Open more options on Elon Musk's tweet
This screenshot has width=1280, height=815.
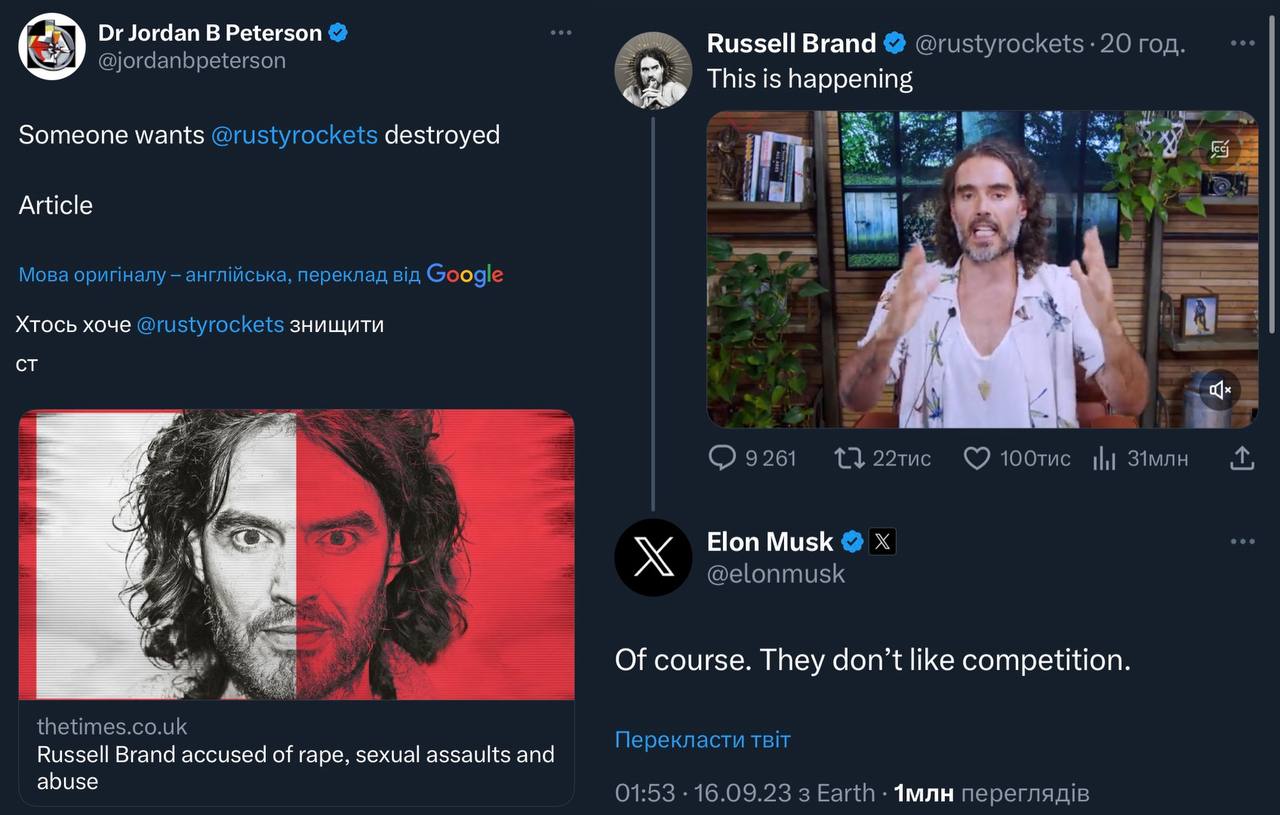click(x=1242, y=542)
